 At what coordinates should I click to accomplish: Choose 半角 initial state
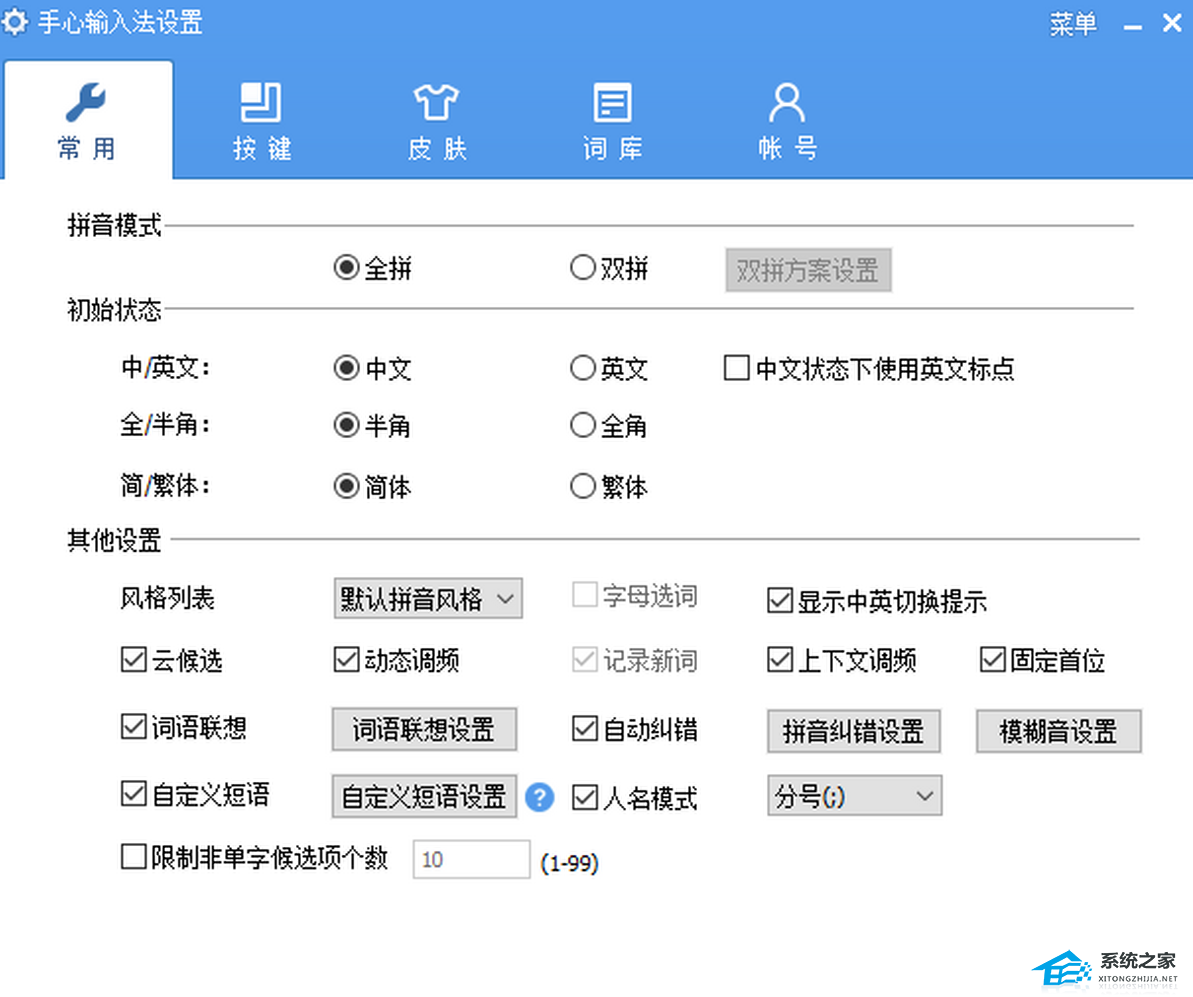pyautogui.click(x=346, y=425)
